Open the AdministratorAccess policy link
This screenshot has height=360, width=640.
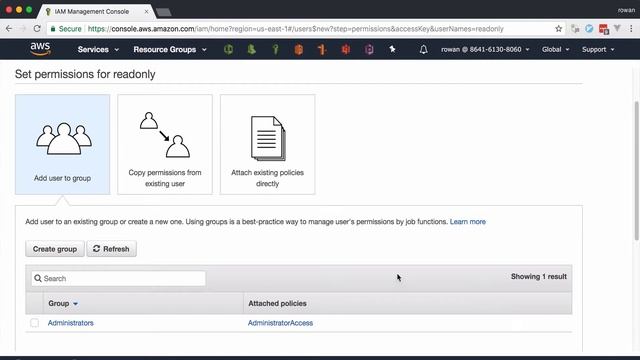tap(280, 323)
